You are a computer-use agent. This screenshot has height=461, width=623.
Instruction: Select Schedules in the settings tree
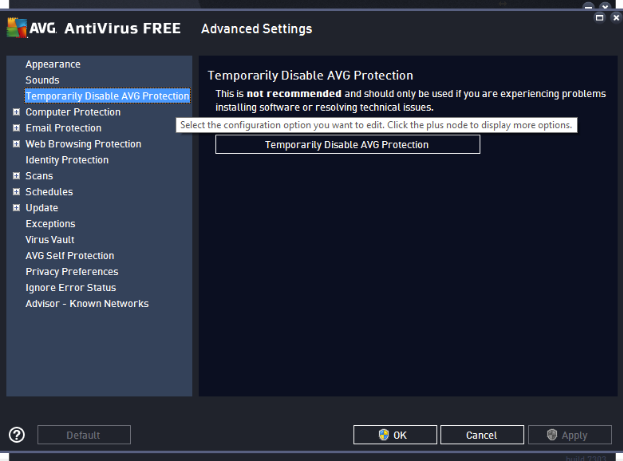(x=49, y=192)
